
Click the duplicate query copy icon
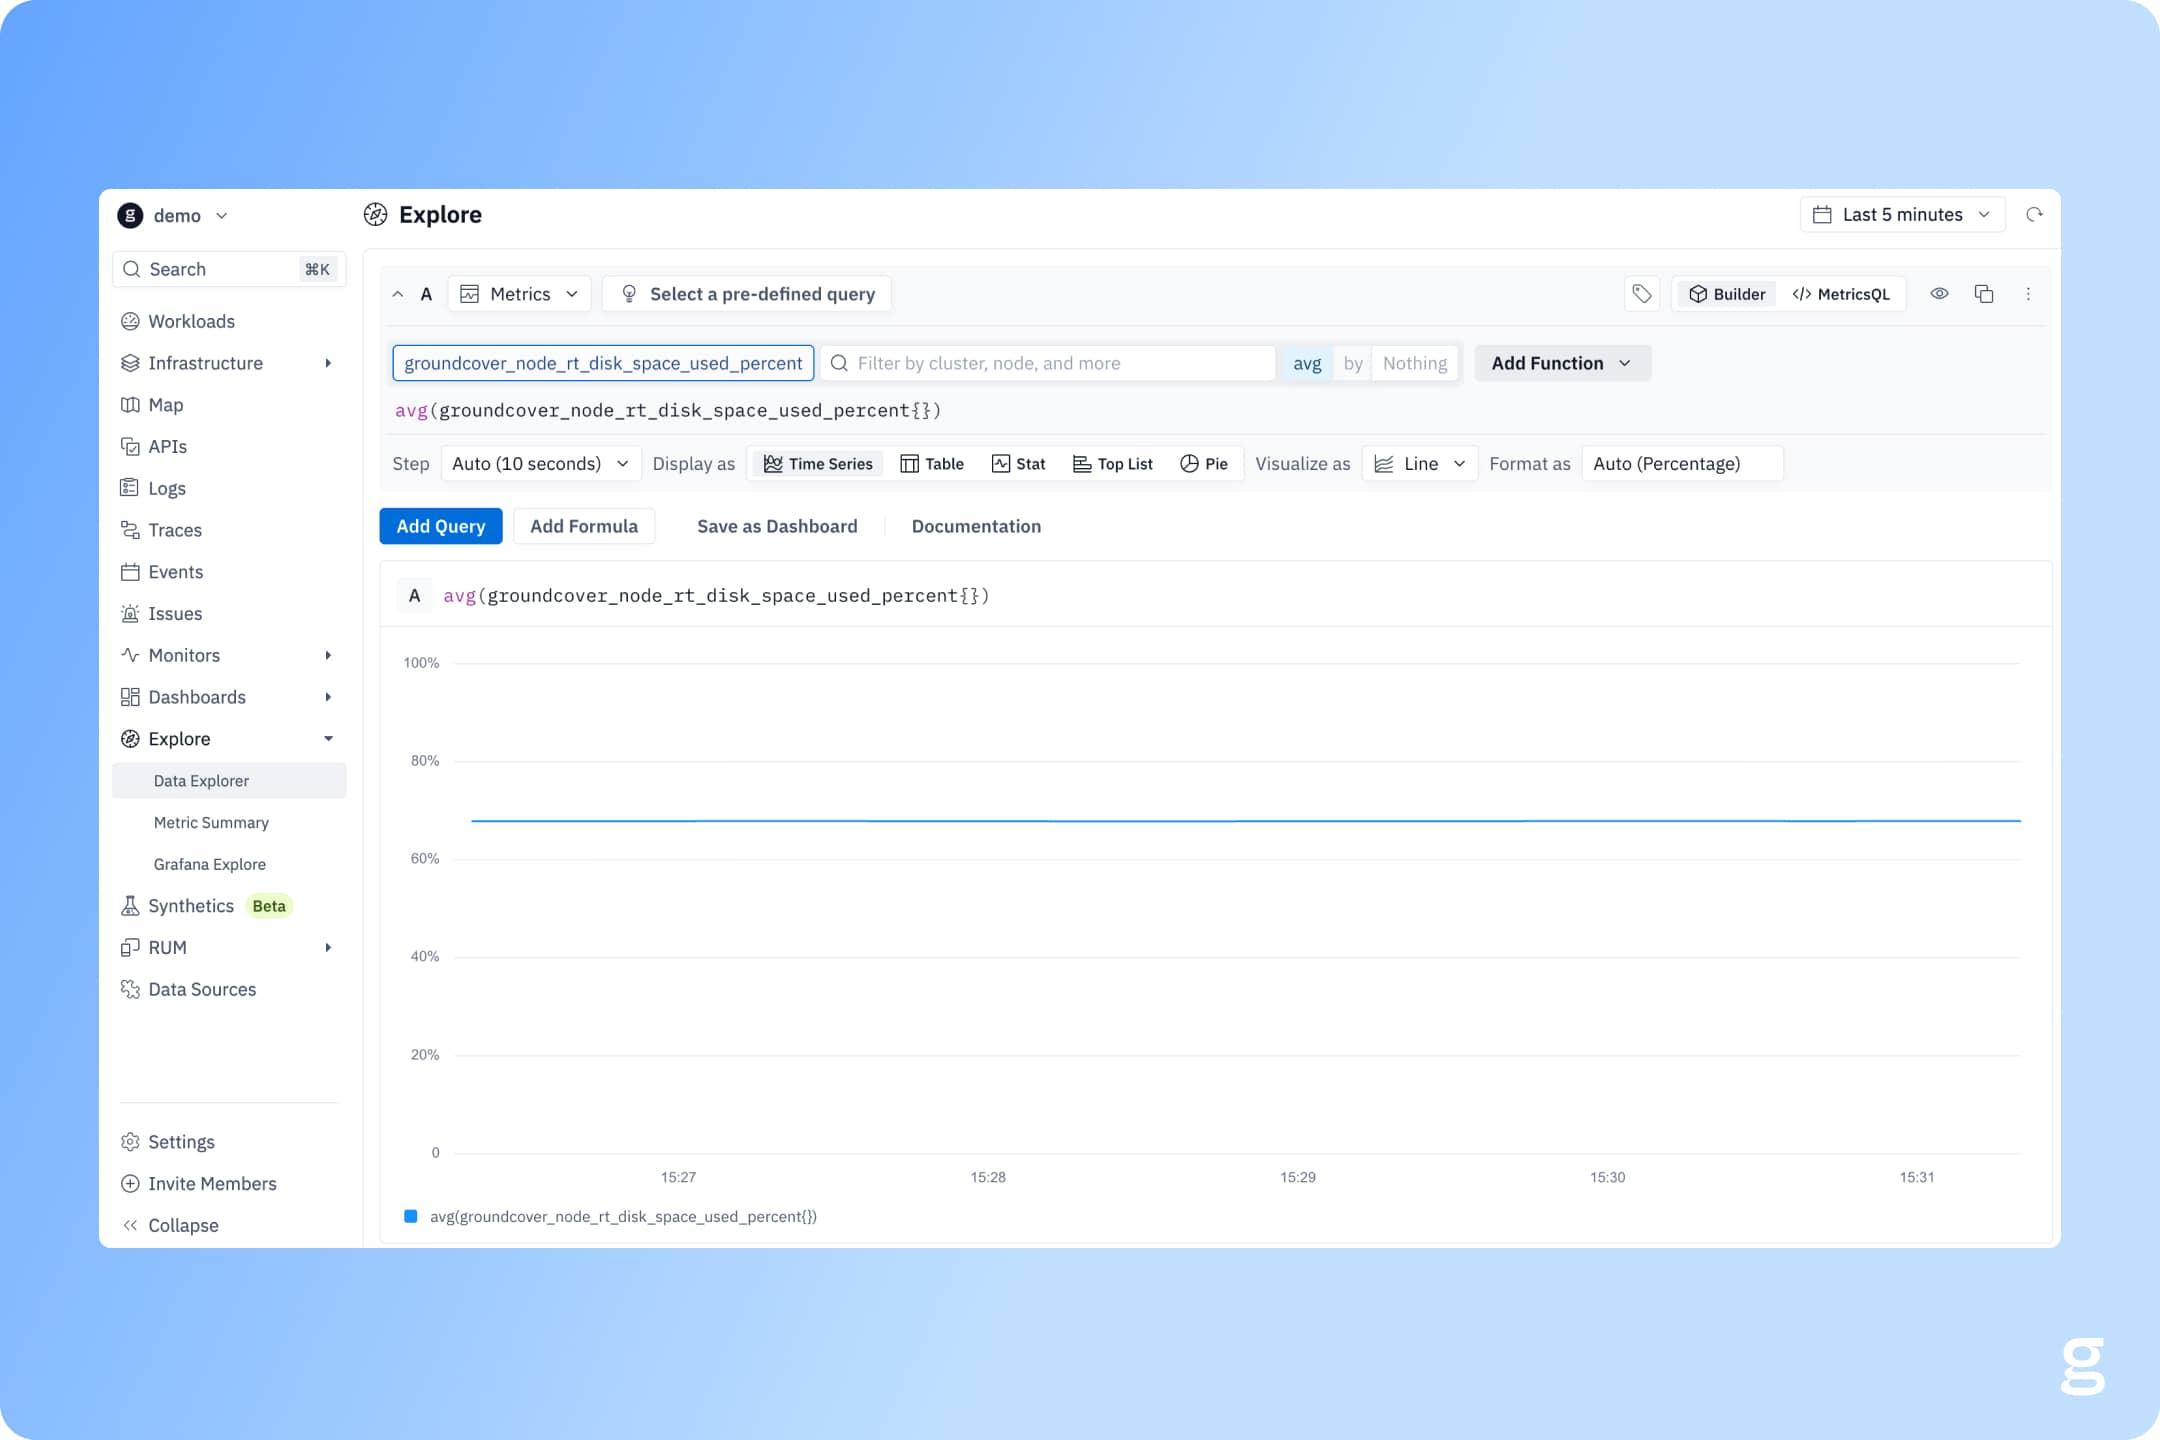point(1984,294)
